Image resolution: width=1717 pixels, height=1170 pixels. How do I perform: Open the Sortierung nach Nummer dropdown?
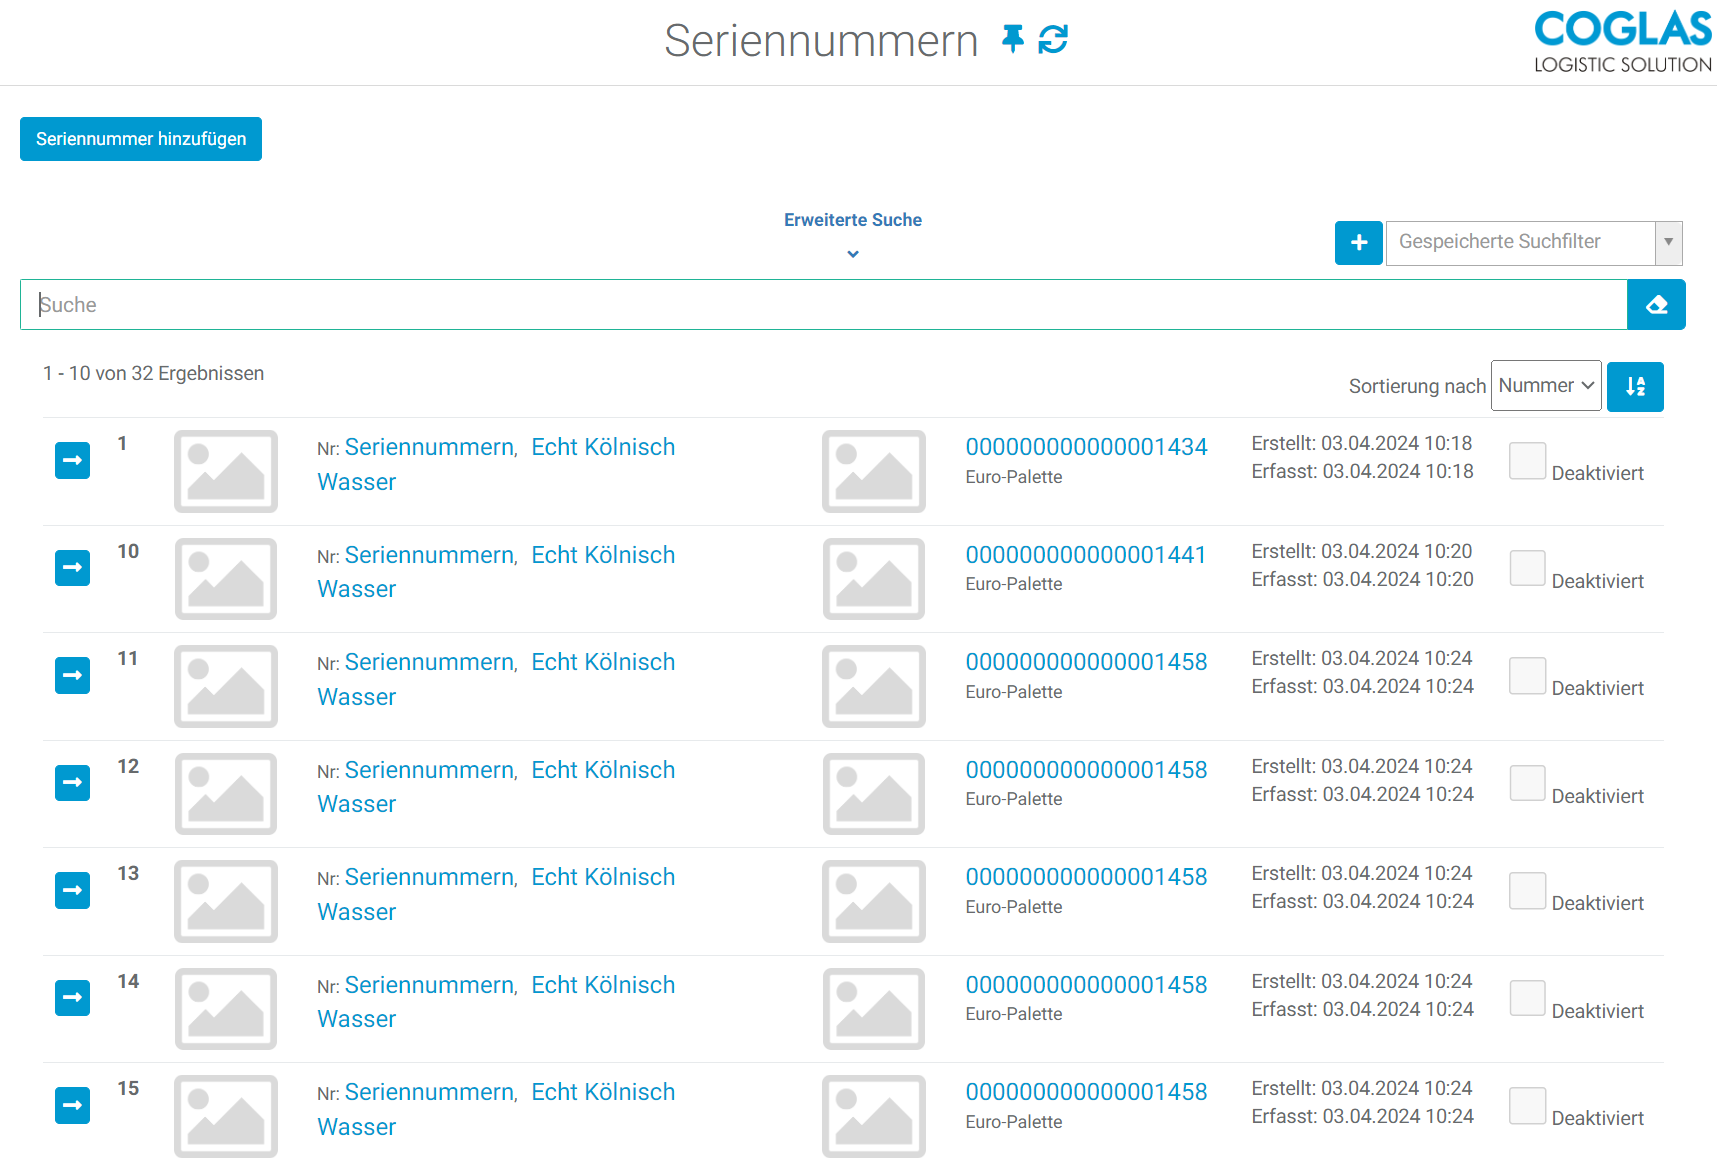click(1545, 386)
